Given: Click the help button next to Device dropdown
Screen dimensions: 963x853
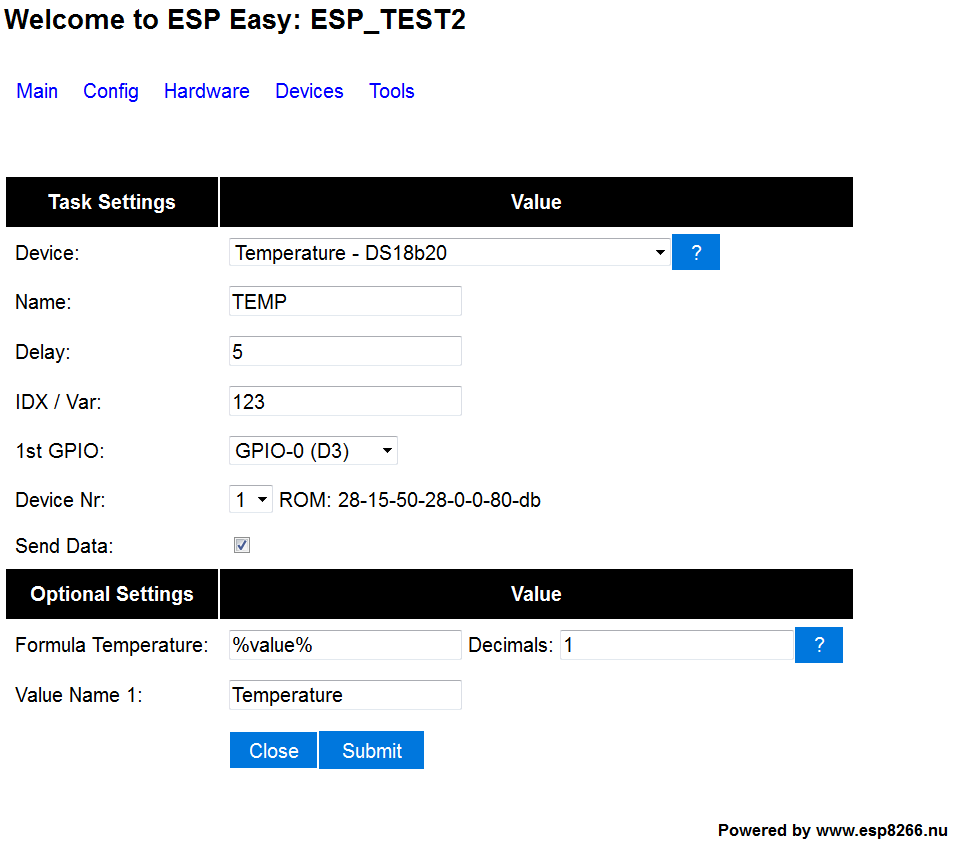Looking at the screenshot, I should click(x=696, y=253).
